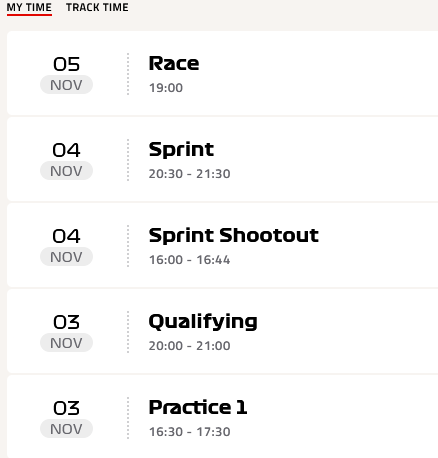Click the NOV badge in Race row
This screenshot has height=458, width=438.
pyautogui.click(x=66, y=85)
